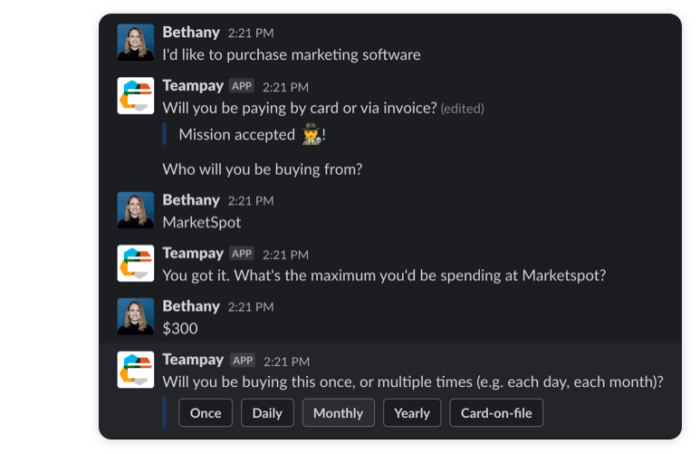Click the Once button
This screenshot has height=454, width=700.
click(x=205, y=413)
